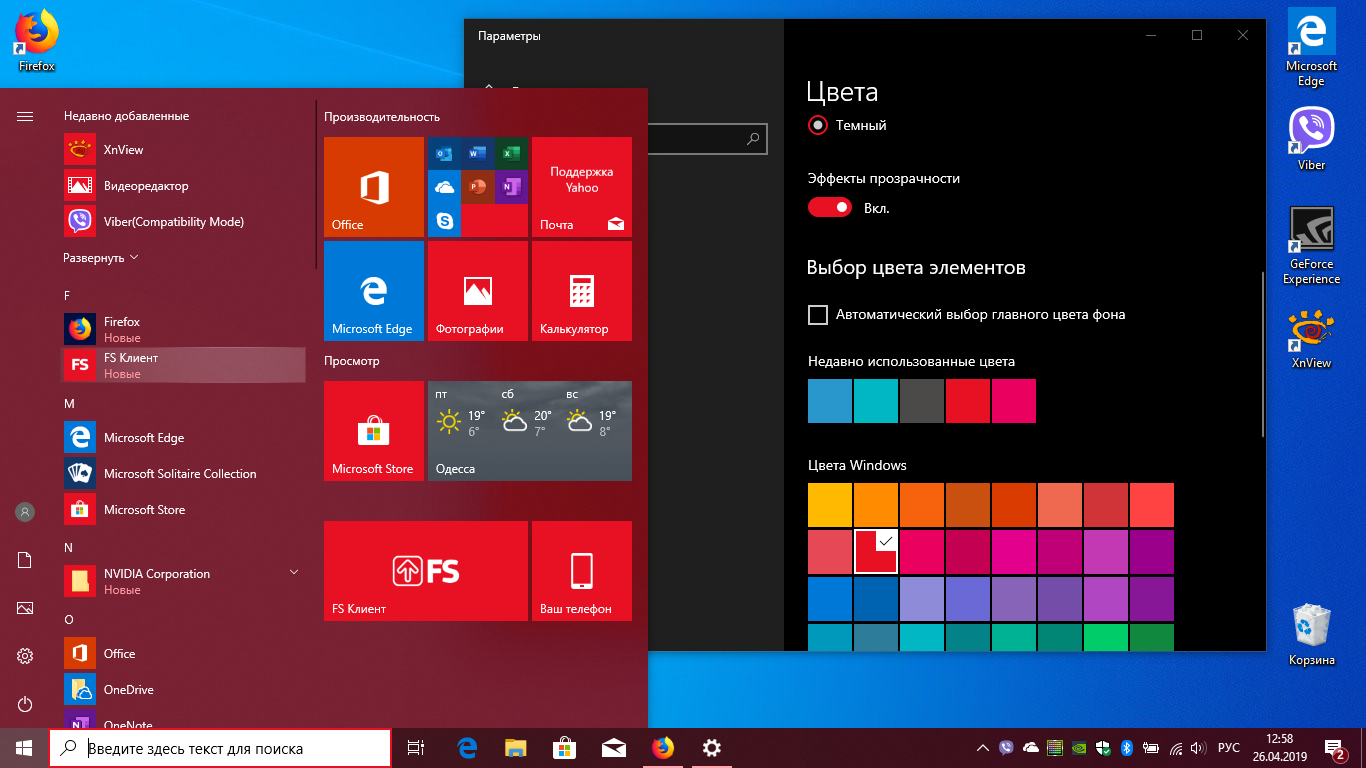The image size is (1366, 768).
Task: Open Firefox in the Start app list
Action: click(185, 329)
